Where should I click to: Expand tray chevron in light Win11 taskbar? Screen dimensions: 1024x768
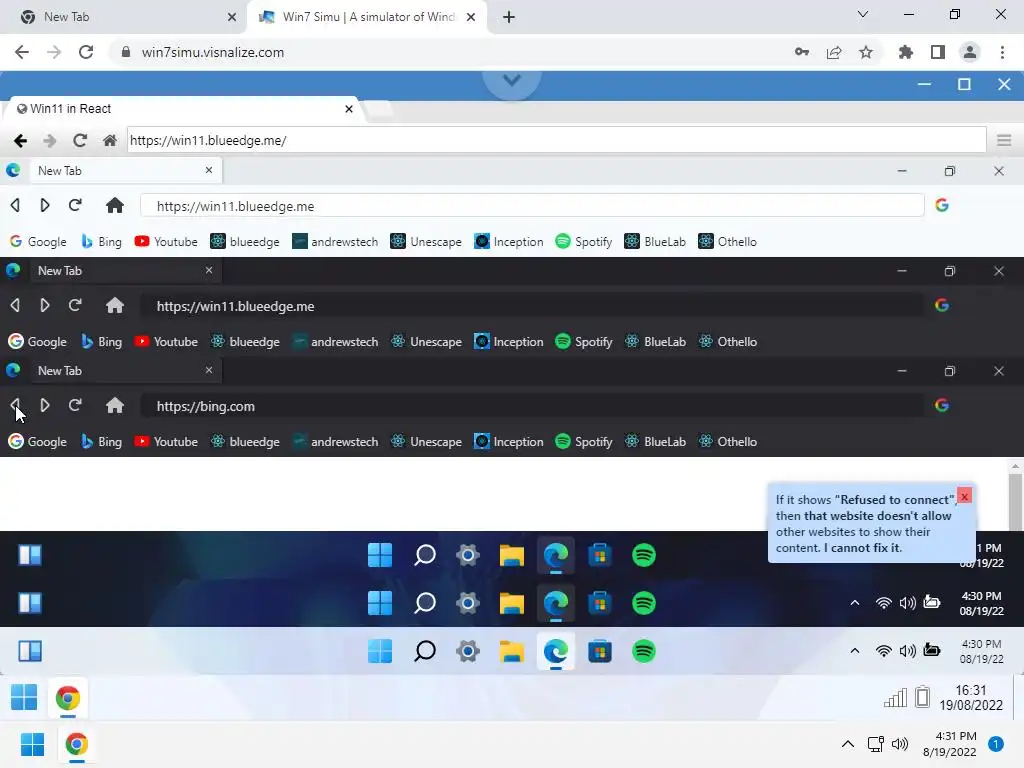(854, 651)
